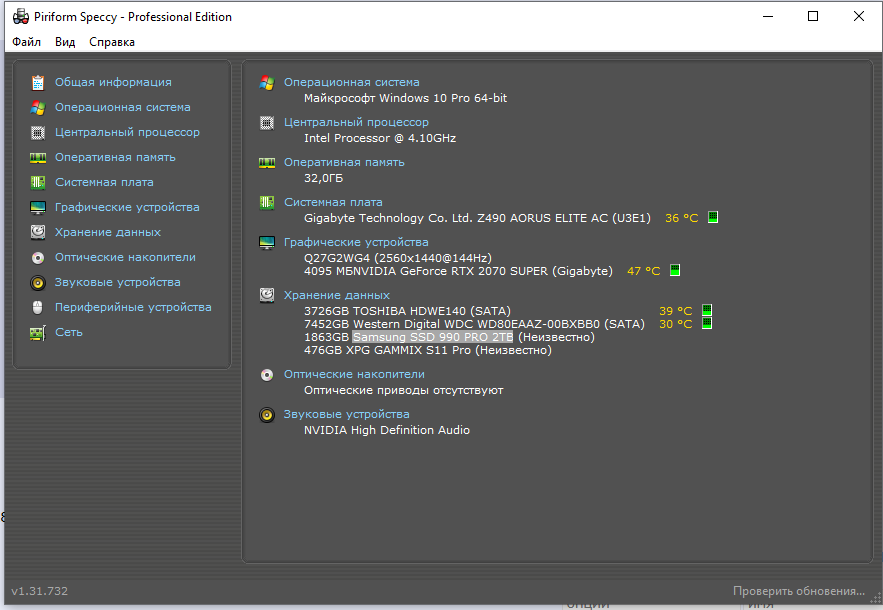
Task: Click the Общая информация clipboard icon in sidebar
Action: (38, 82)
